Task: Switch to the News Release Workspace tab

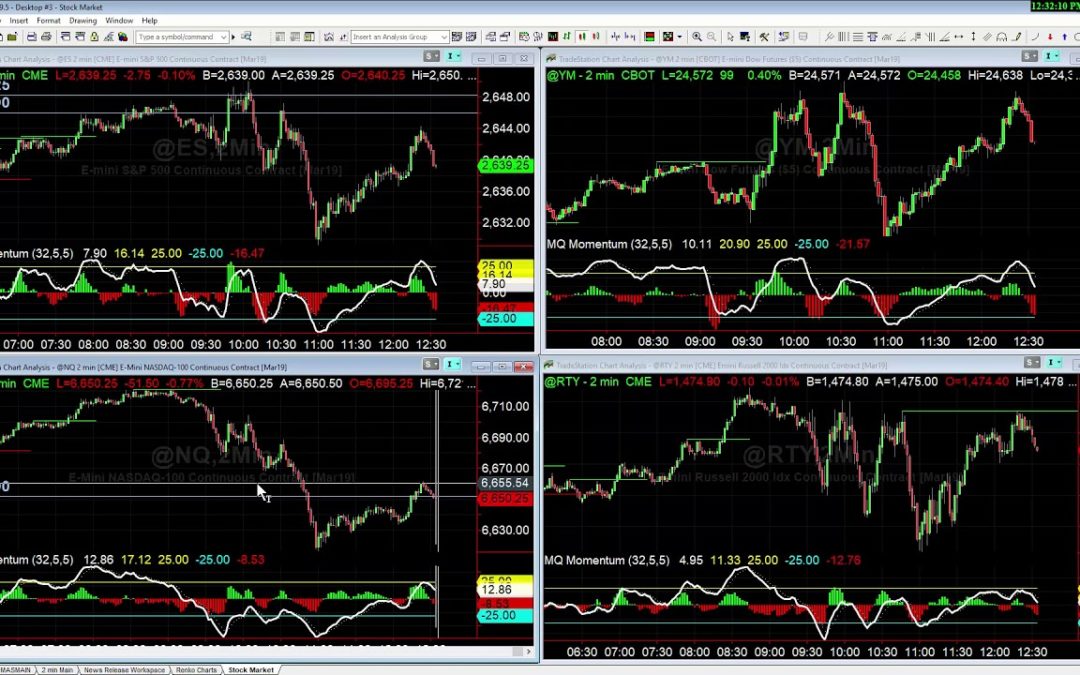Action: [x=125, y=669]
